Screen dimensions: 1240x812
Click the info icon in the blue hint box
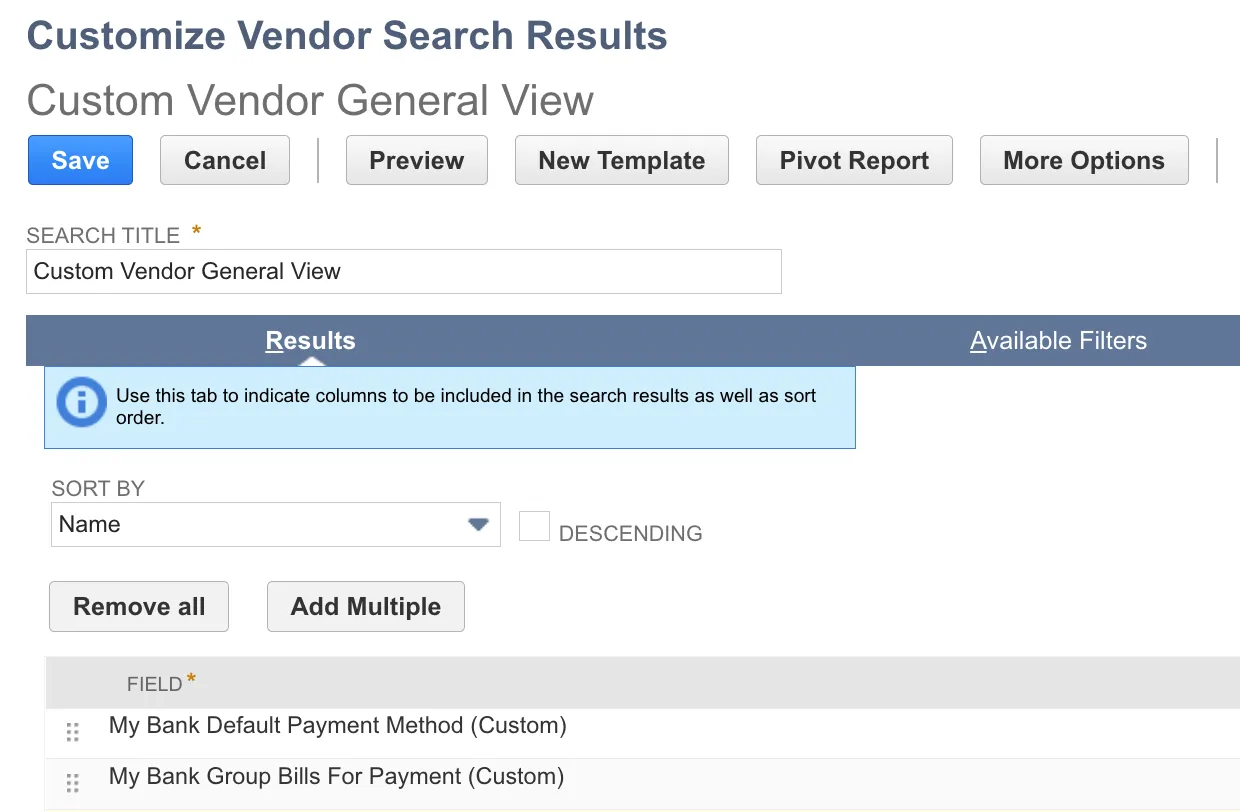pyautogui.click(x=81, y=402)
